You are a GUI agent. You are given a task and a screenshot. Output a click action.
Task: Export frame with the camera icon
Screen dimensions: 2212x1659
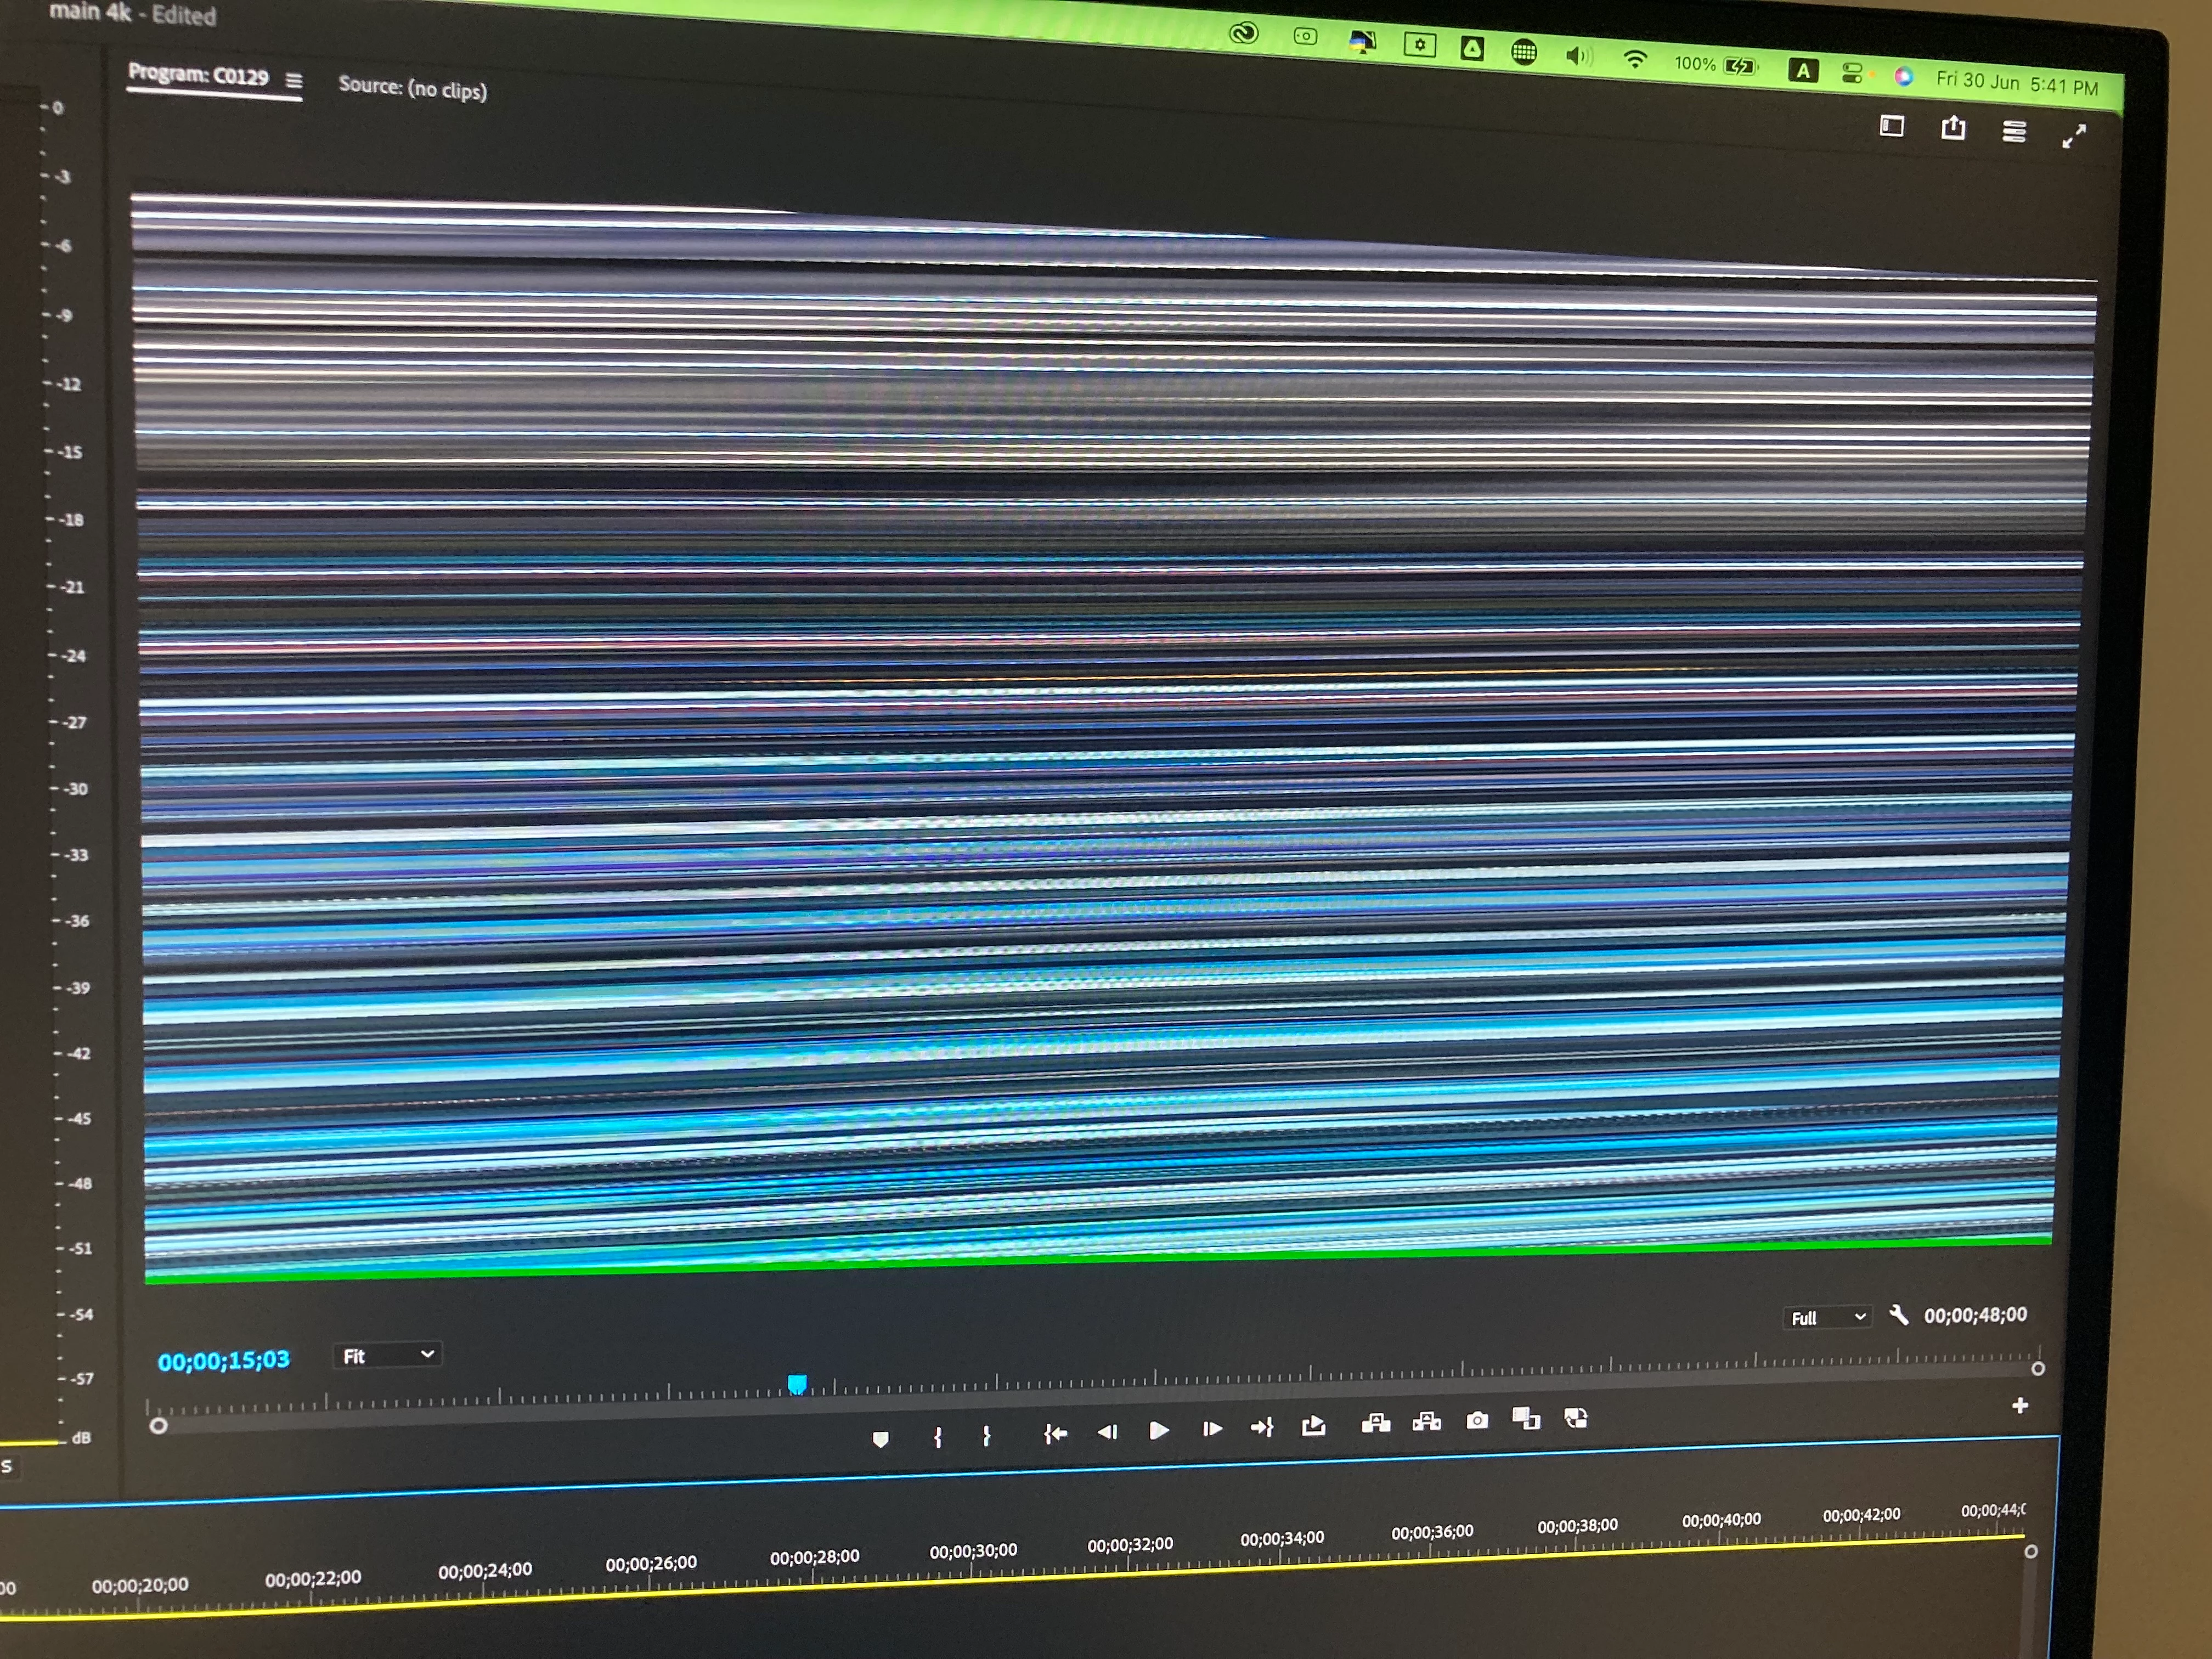(1477, 1420)
